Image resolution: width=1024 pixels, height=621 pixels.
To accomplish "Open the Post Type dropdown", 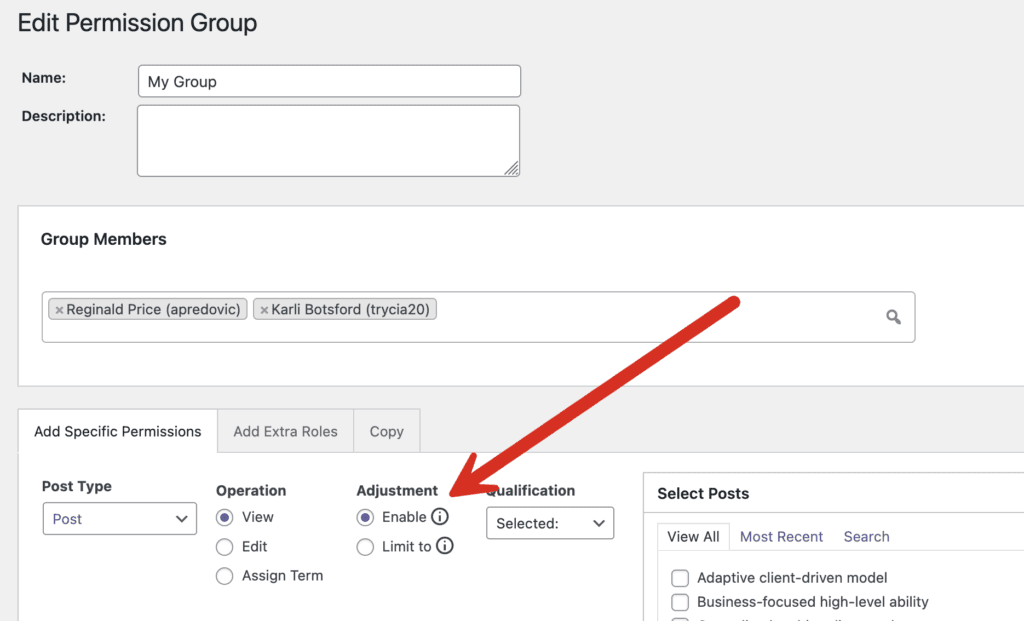I will point(119,519).
